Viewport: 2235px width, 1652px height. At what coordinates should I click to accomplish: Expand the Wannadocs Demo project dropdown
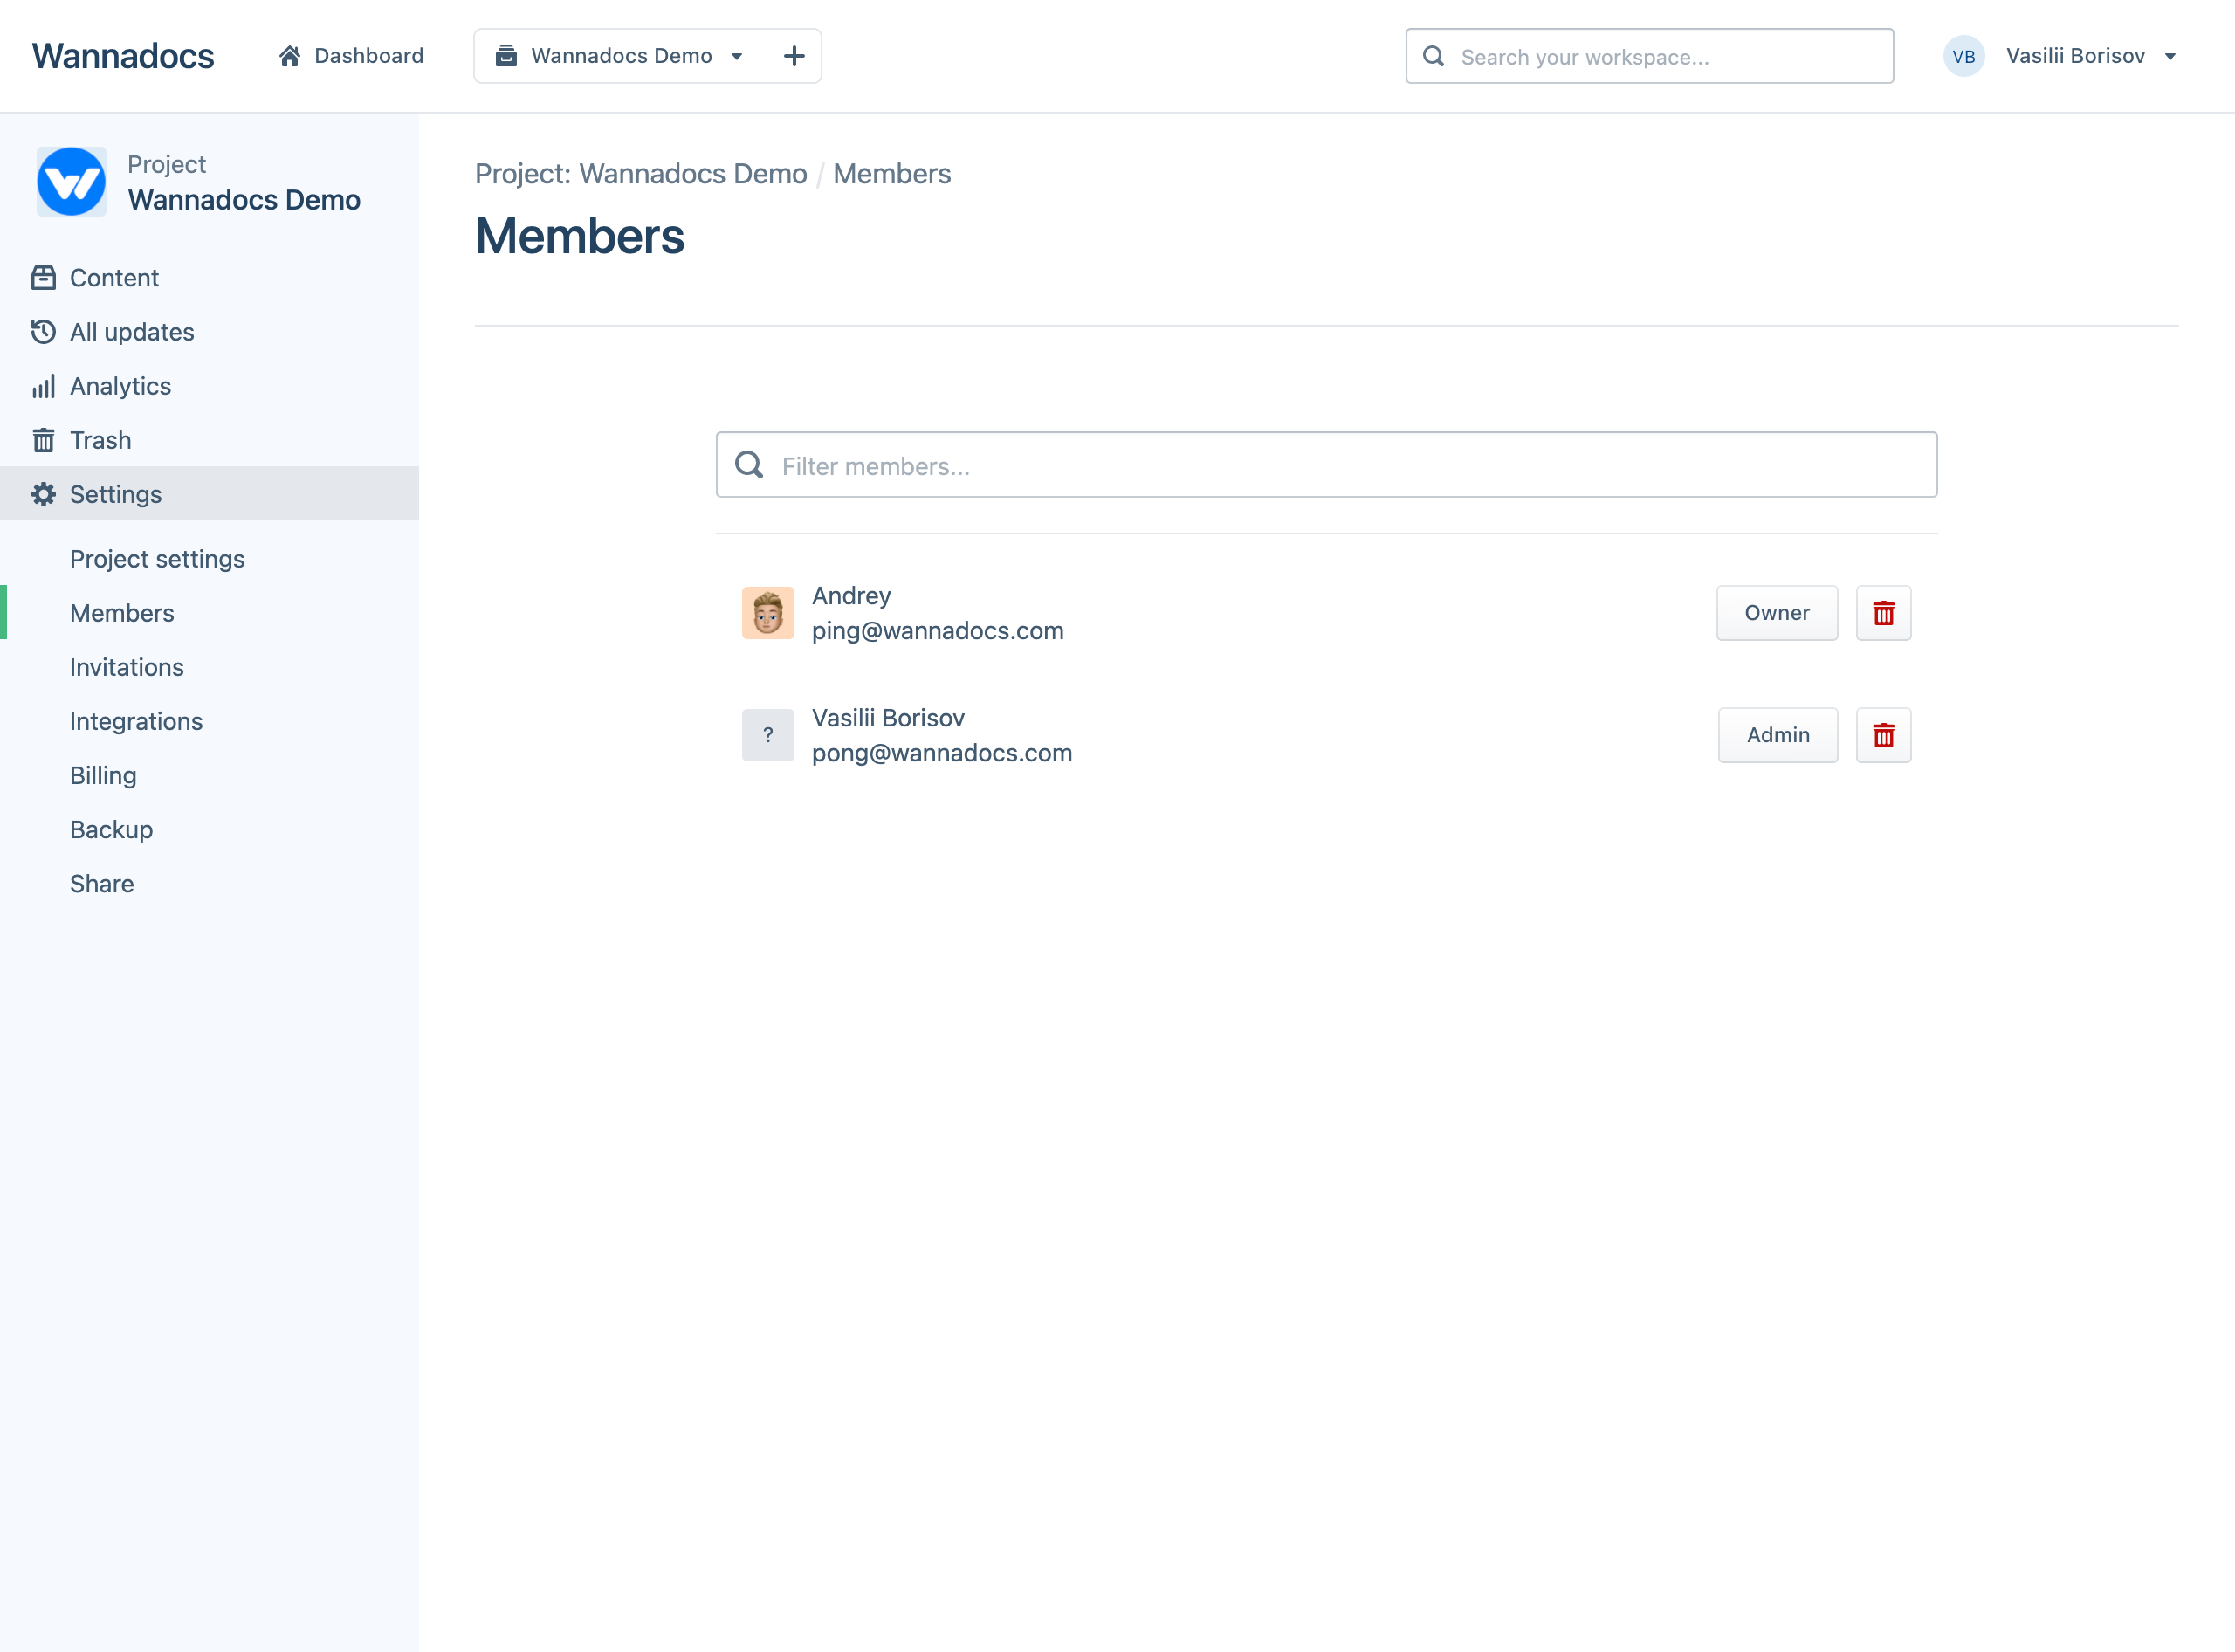point(620,56)
